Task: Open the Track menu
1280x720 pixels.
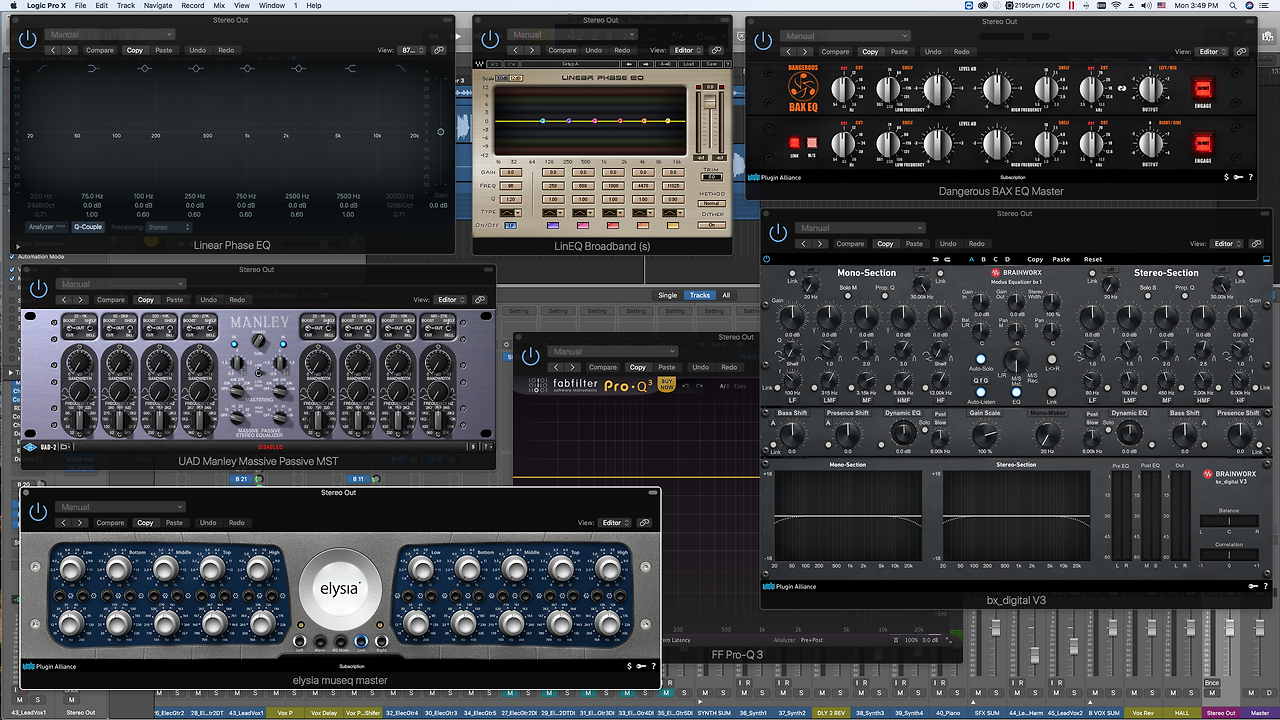Action: click(x=125, y=6)
